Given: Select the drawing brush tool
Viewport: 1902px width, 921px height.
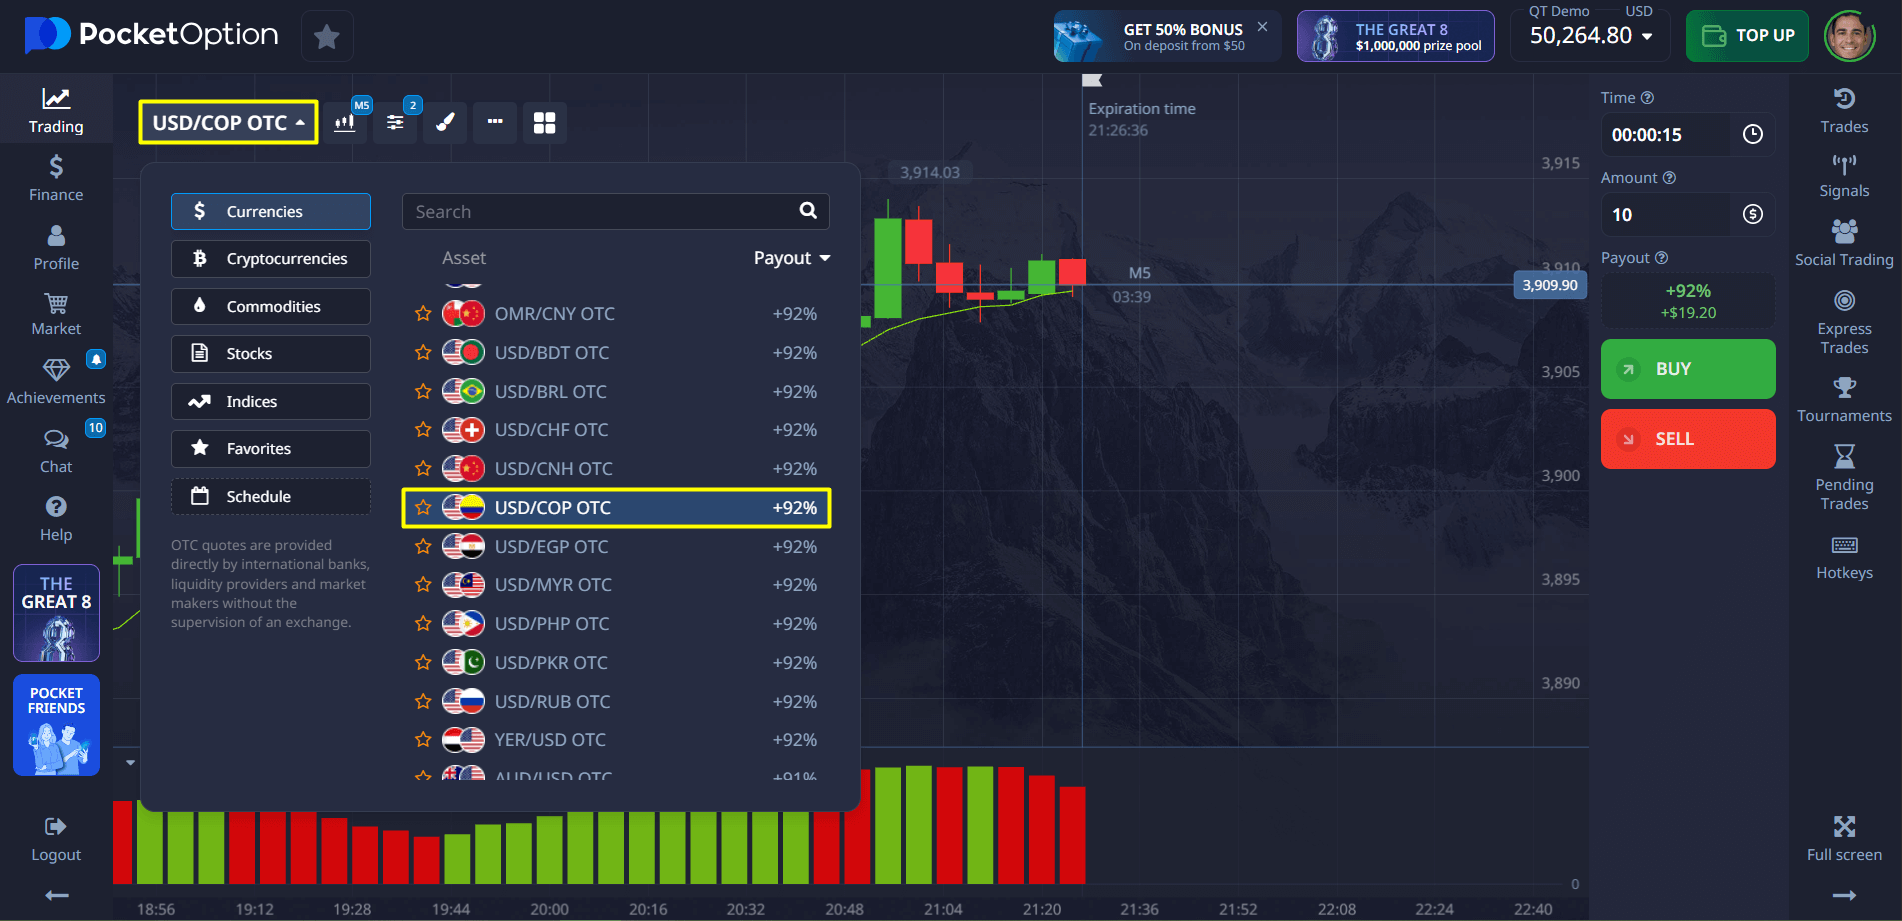Looking at the screenshot, I should (x=445, y=122).
